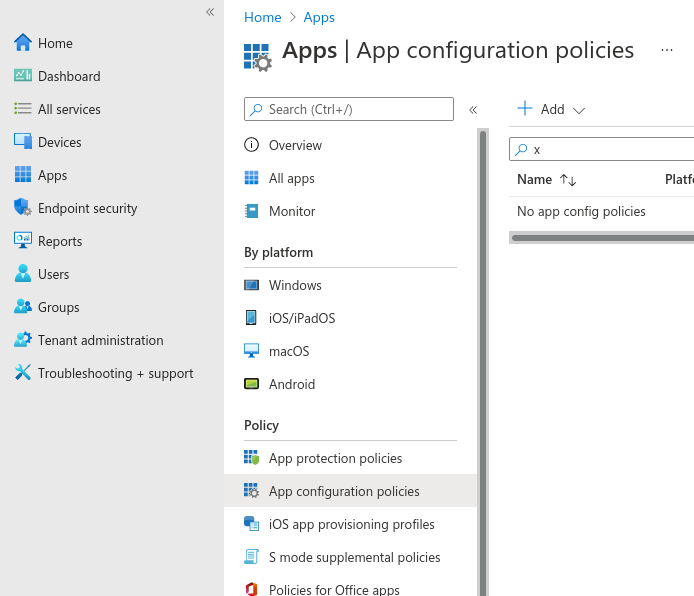Open S mode supplemental policies

tap(355, 558)
